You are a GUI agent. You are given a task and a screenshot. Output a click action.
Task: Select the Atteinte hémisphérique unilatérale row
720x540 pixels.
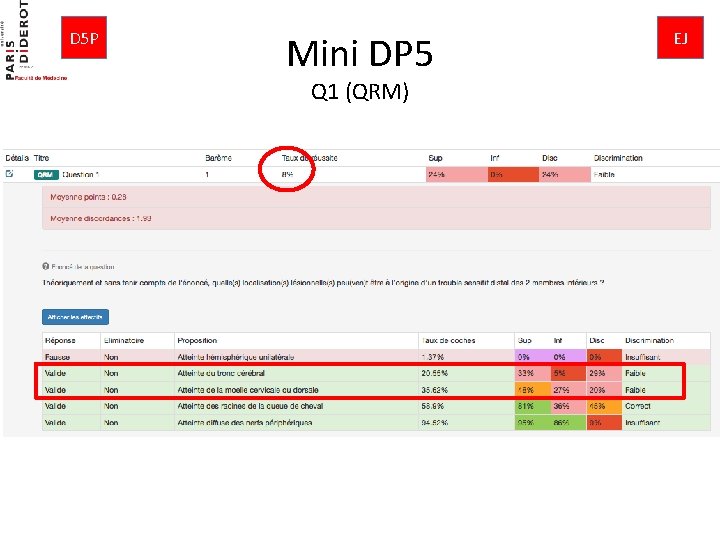pos(376,357)
